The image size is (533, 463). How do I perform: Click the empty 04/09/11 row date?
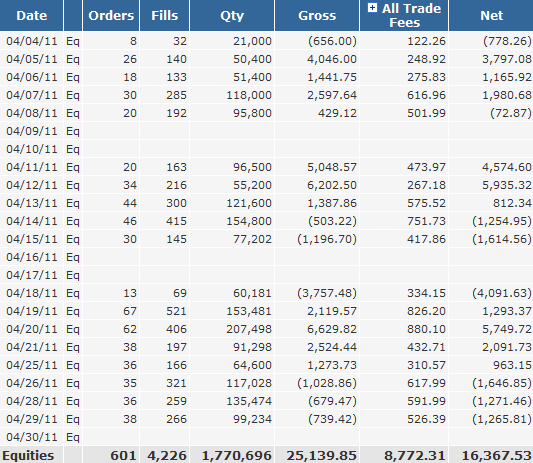pos(32,131)
